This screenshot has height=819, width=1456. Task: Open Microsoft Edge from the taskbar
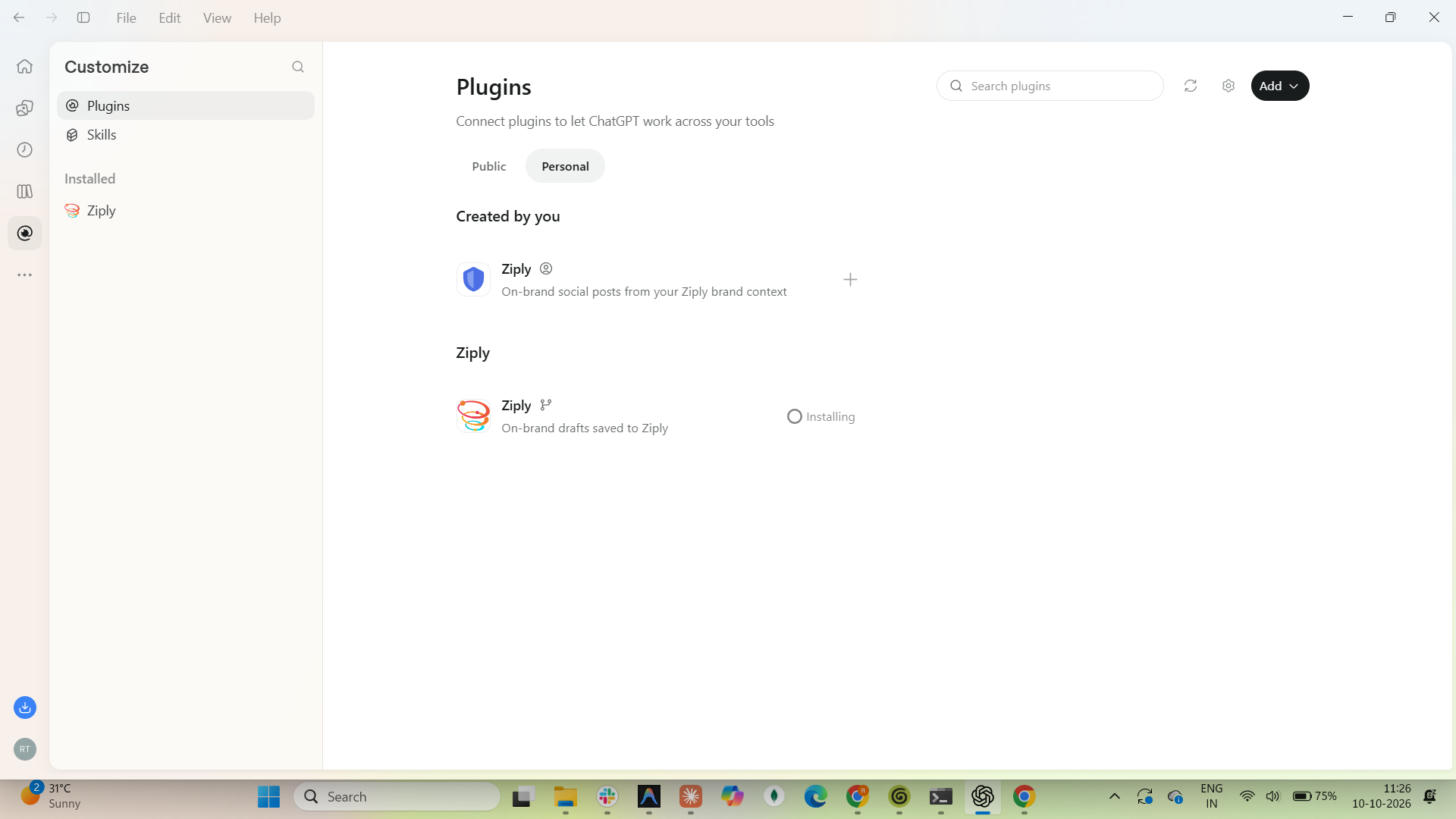pyautogui.click(x=816, y=797)
